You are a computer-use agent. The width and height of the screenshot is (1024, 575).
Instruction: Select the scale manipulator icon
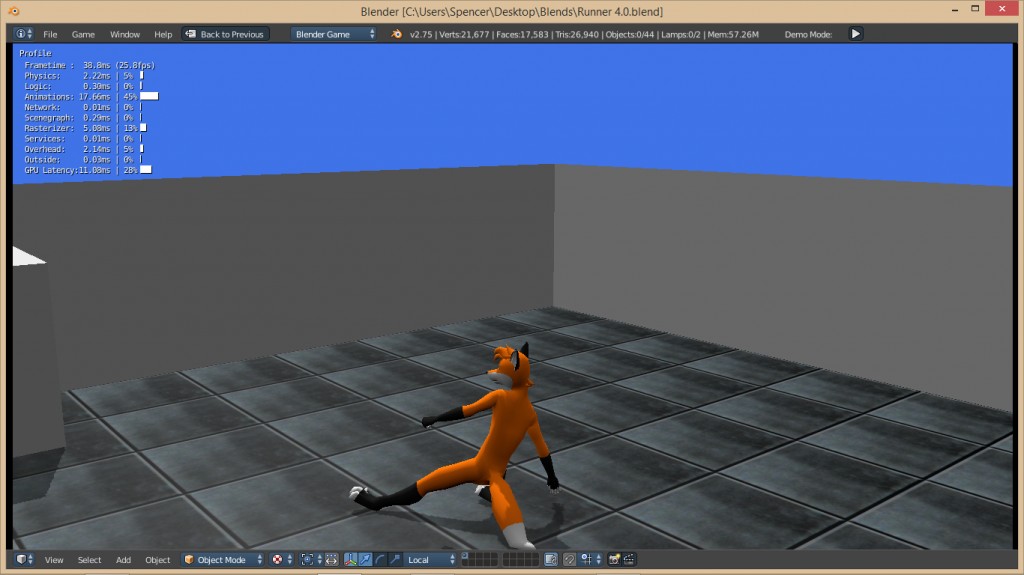point(395,559)
